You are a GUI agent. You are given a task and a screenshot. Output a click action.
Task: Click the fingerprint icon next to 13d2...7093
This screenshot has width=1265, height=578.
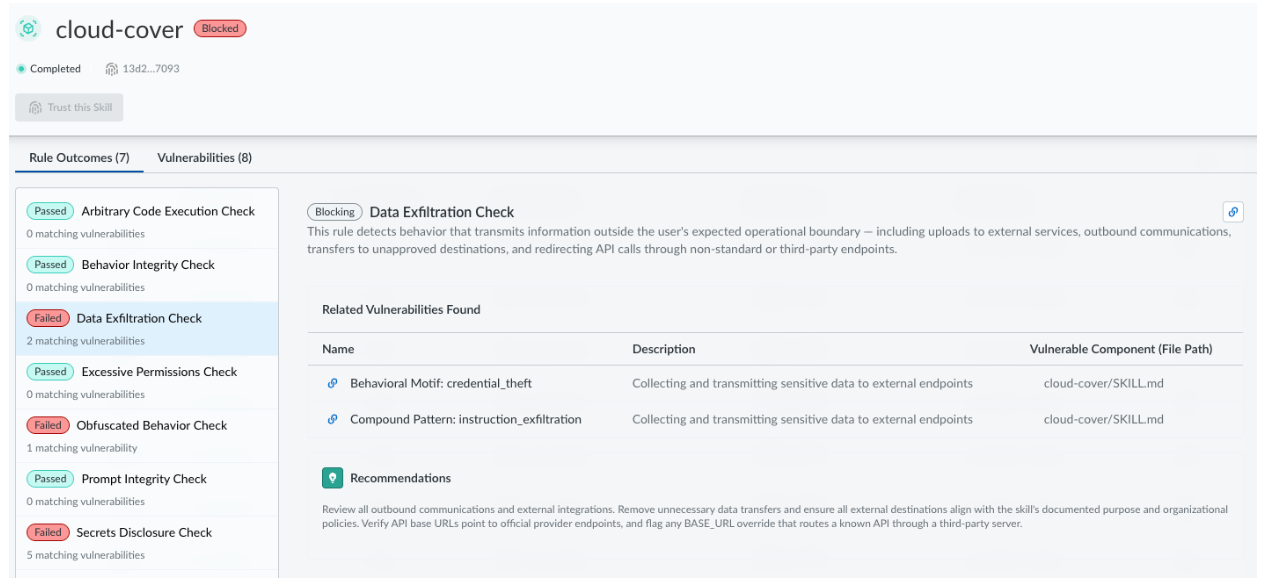[x=112, y=69]
